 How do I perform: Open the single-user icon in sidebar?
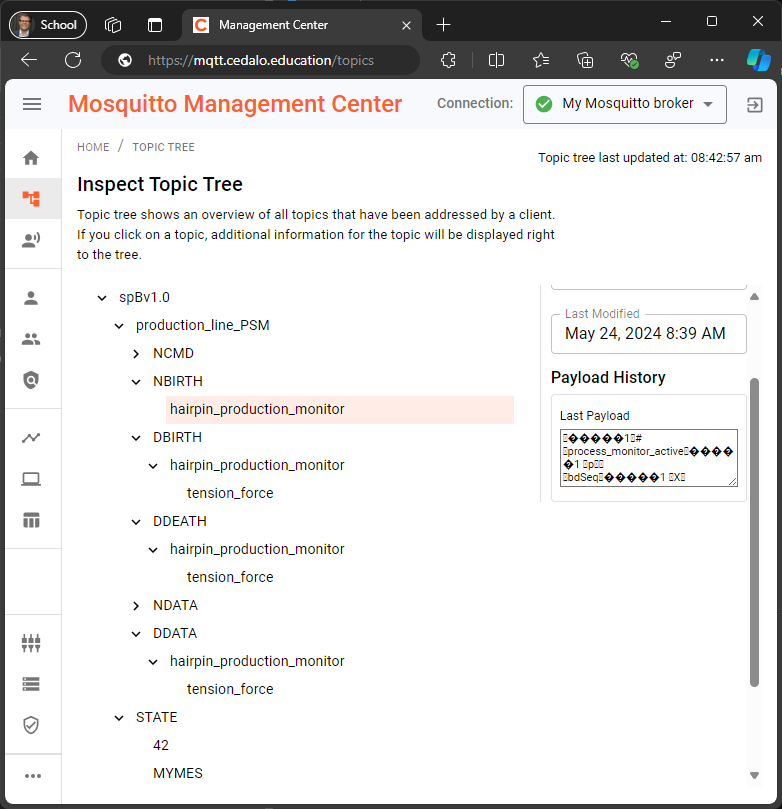[x=31, y=298]
